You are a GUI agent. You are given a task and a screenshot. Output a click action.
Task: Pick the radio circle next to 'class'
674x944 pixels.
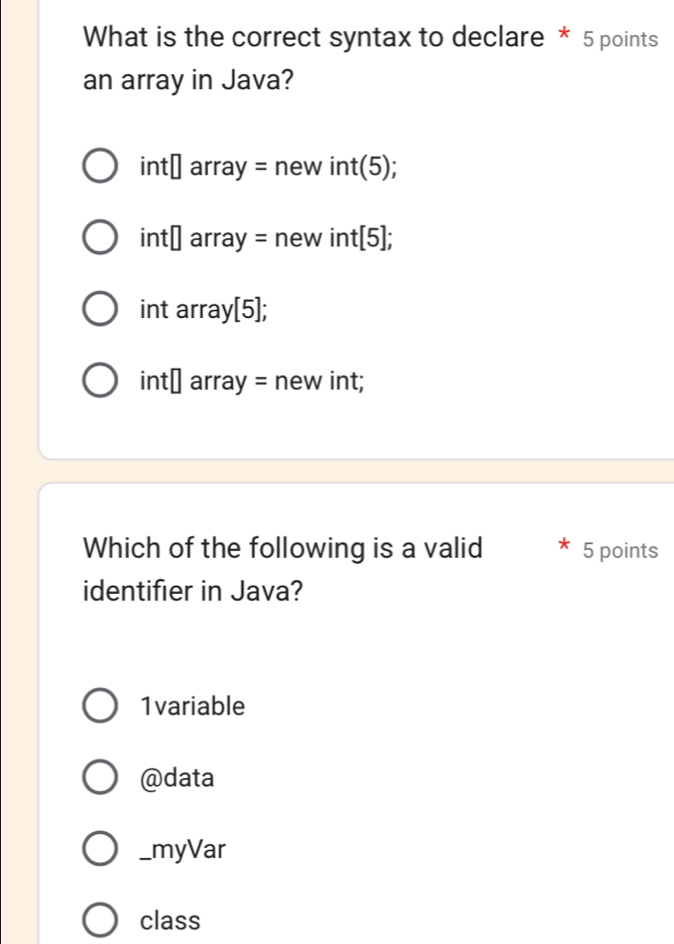click(x=100, y=920)
